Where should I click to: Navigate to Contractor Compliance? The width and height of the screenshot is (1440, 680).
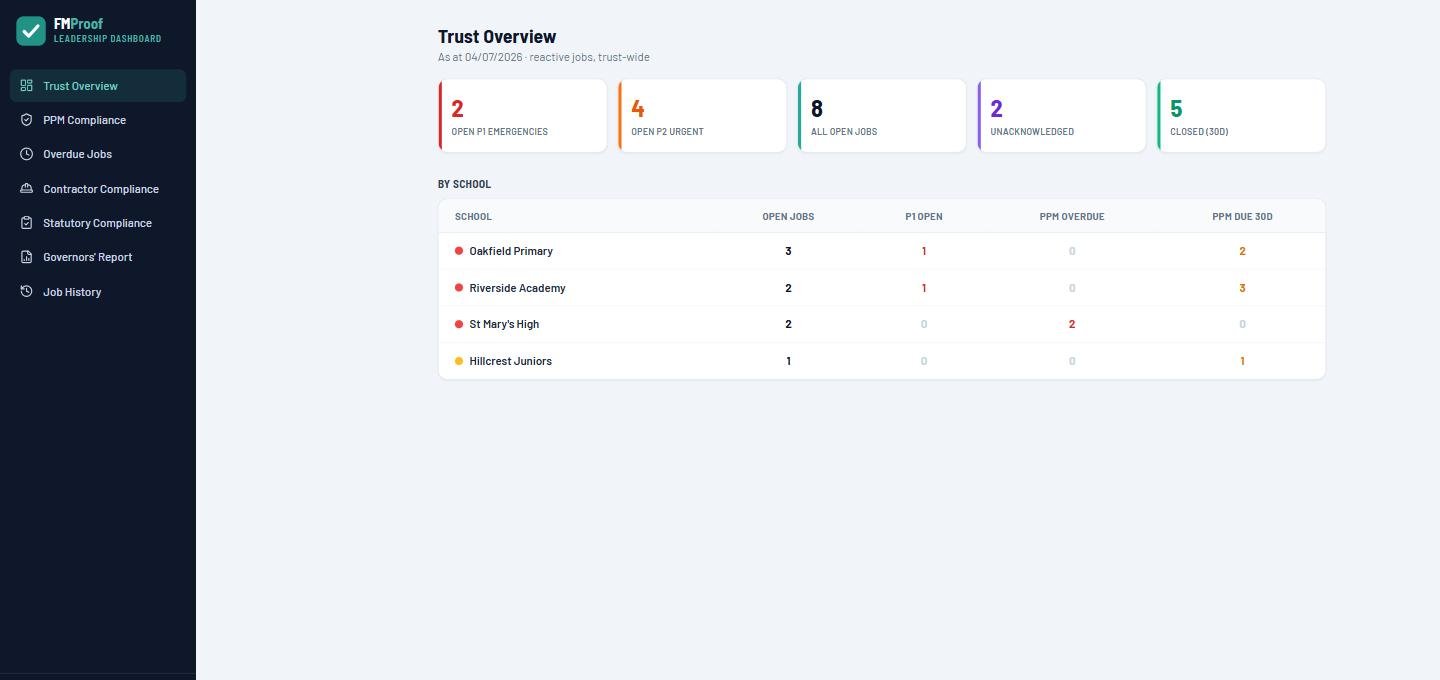(98, 189)
